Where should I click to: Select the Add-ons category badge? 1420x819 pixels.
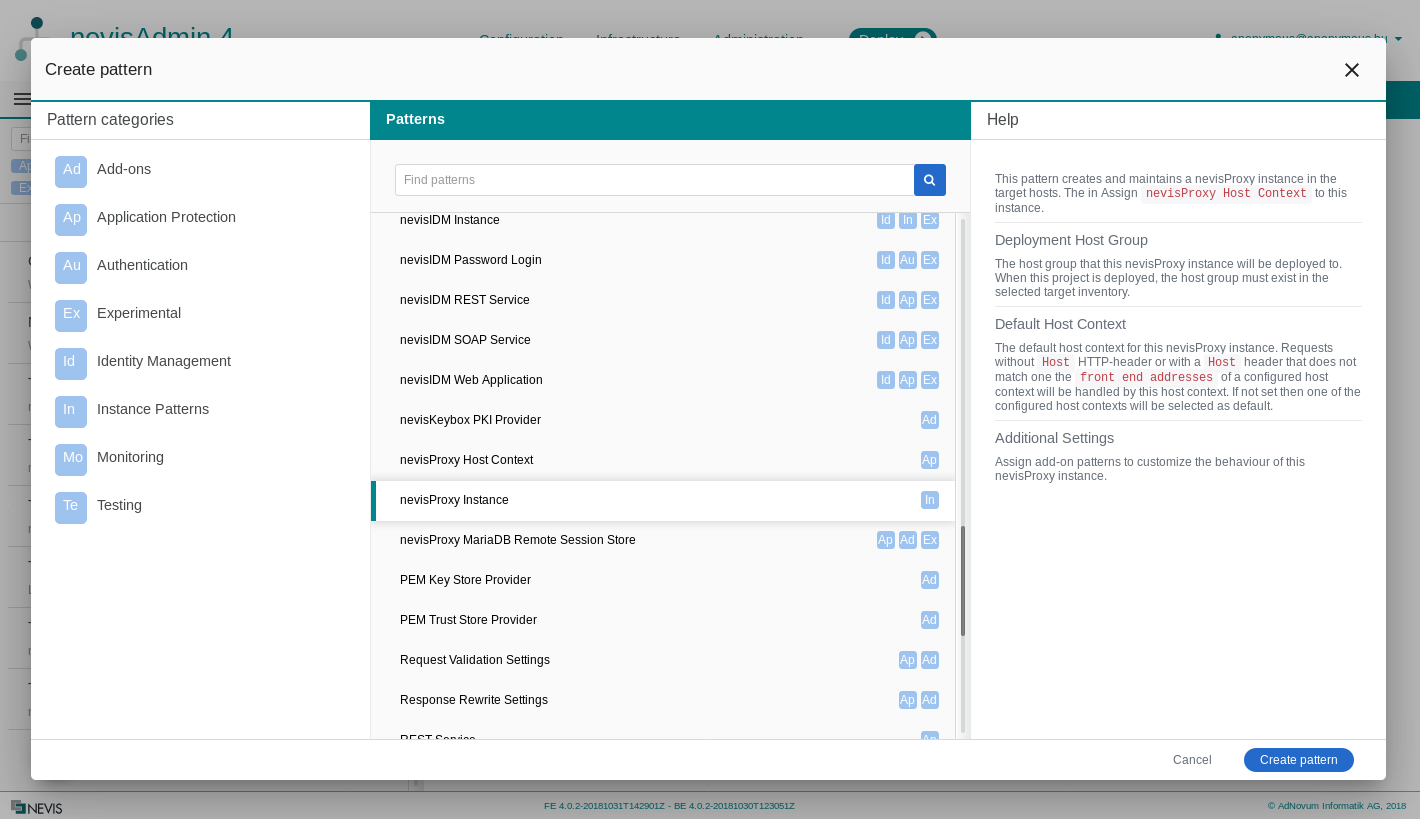tap(71, 172)
